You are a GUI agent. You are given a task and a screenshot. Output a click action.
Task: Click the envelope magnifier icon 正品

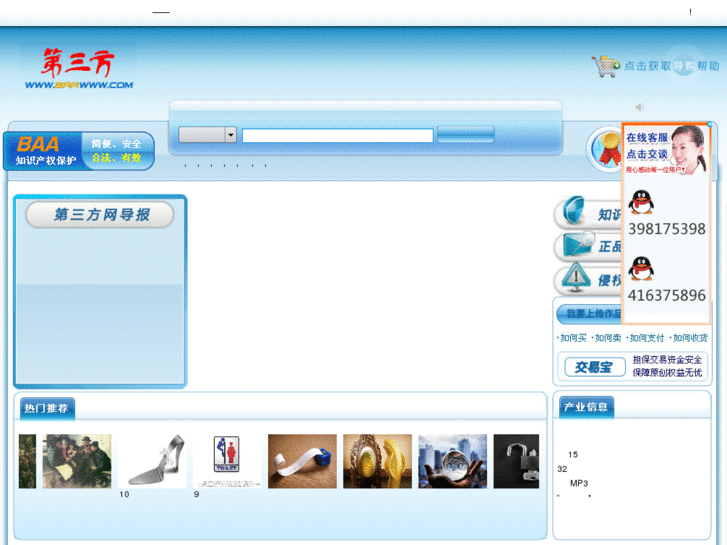(x=588, y=246)
